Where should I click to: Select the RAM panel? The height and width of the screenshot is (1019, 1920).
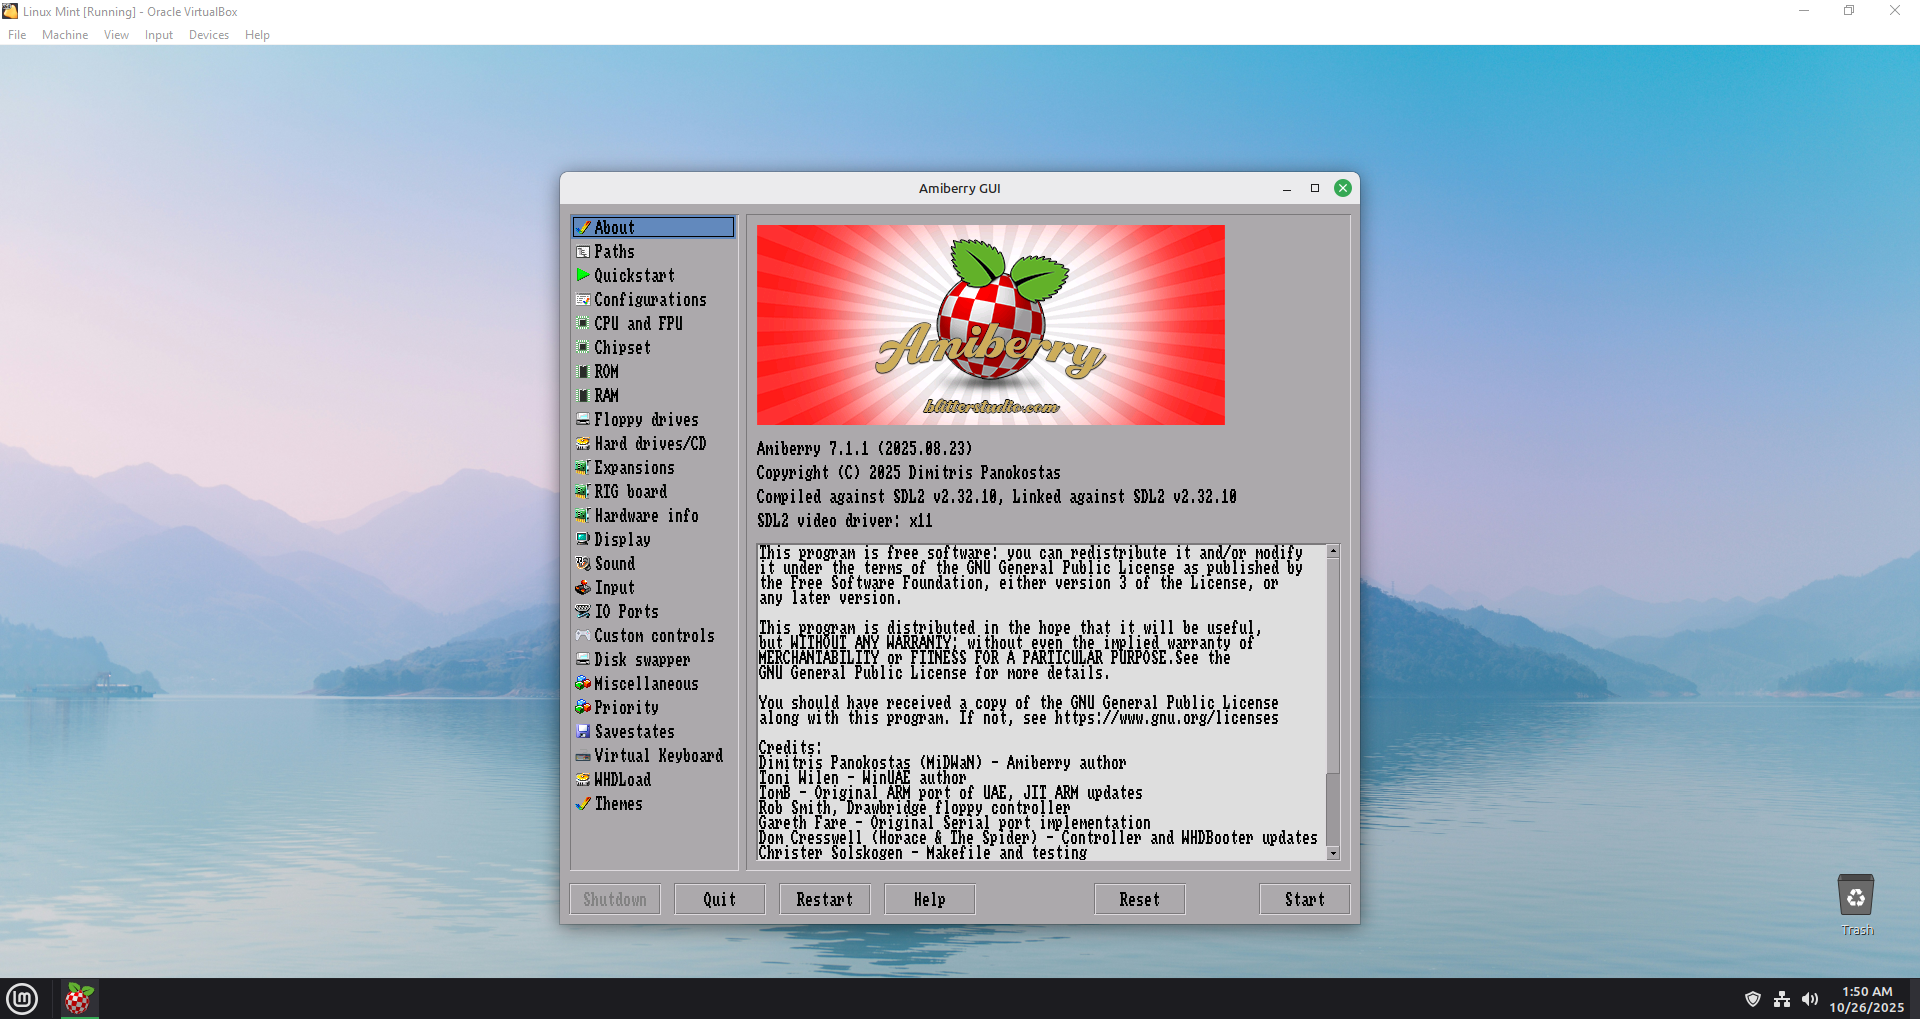pos(653,396)
